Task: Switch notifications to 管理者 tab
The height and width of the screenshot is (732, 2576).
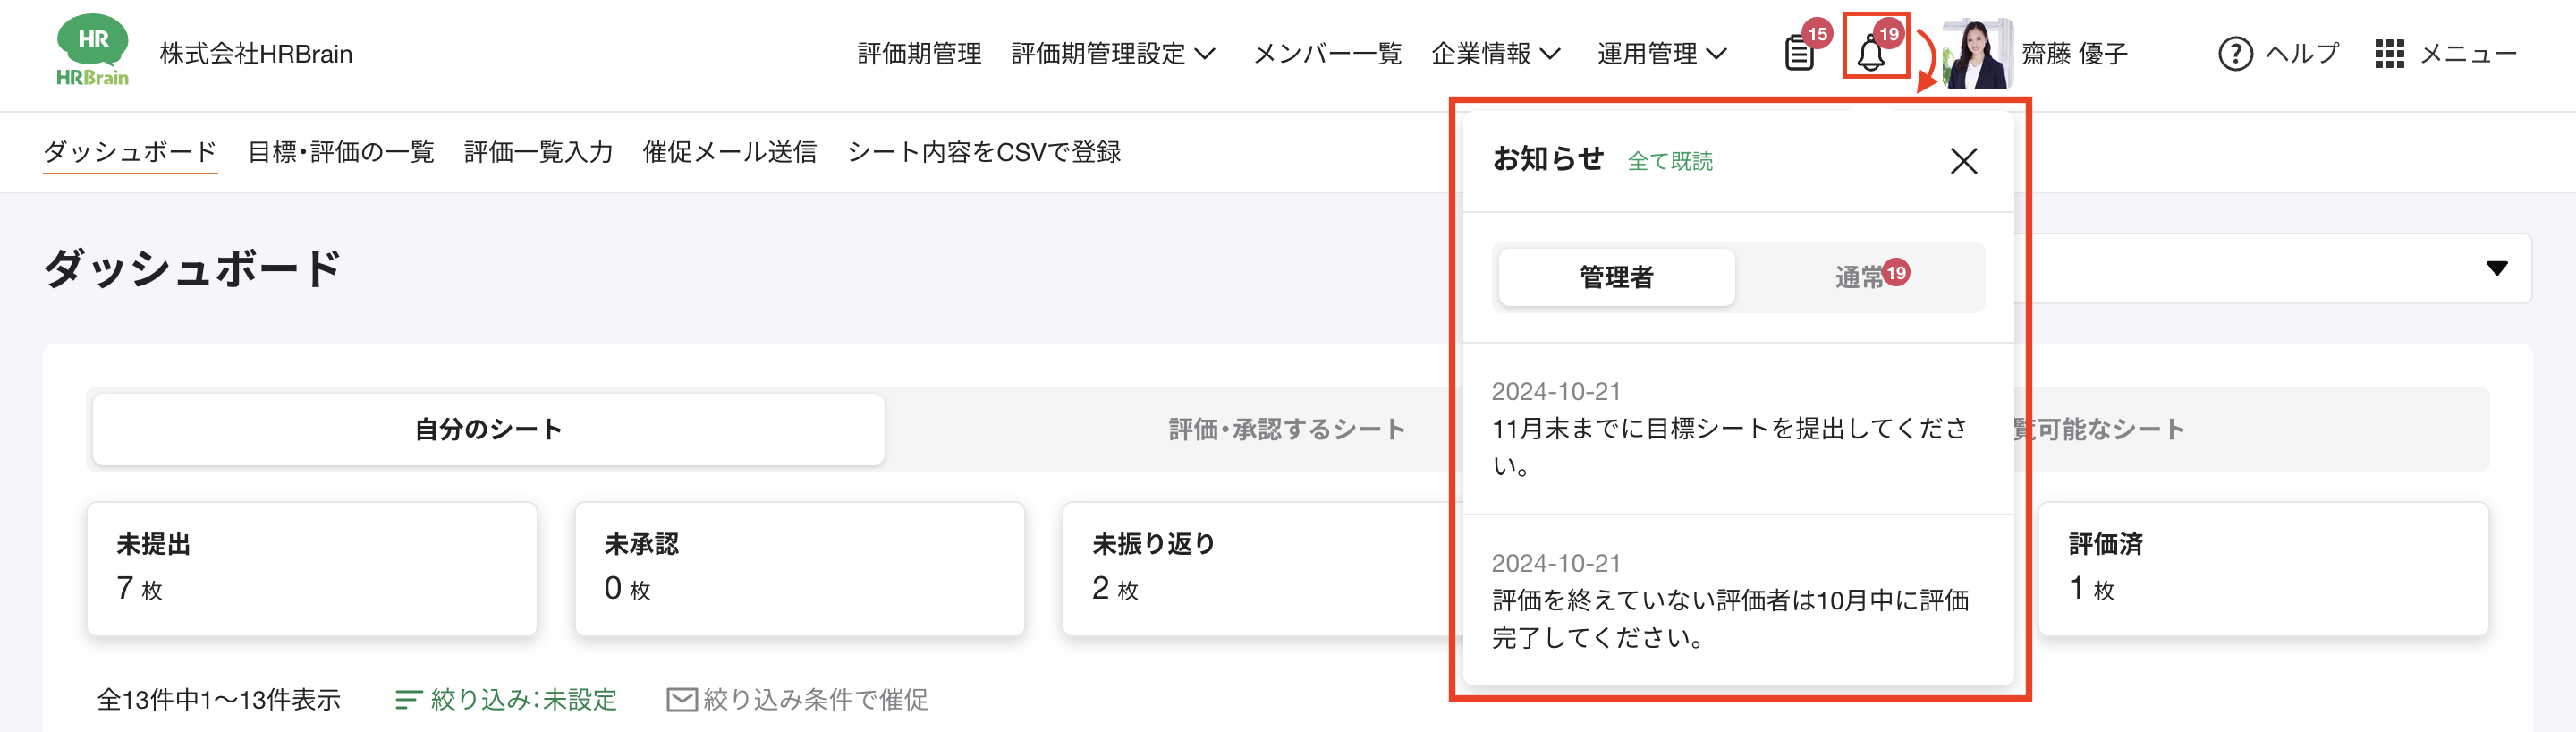Action: (1616, 277)
